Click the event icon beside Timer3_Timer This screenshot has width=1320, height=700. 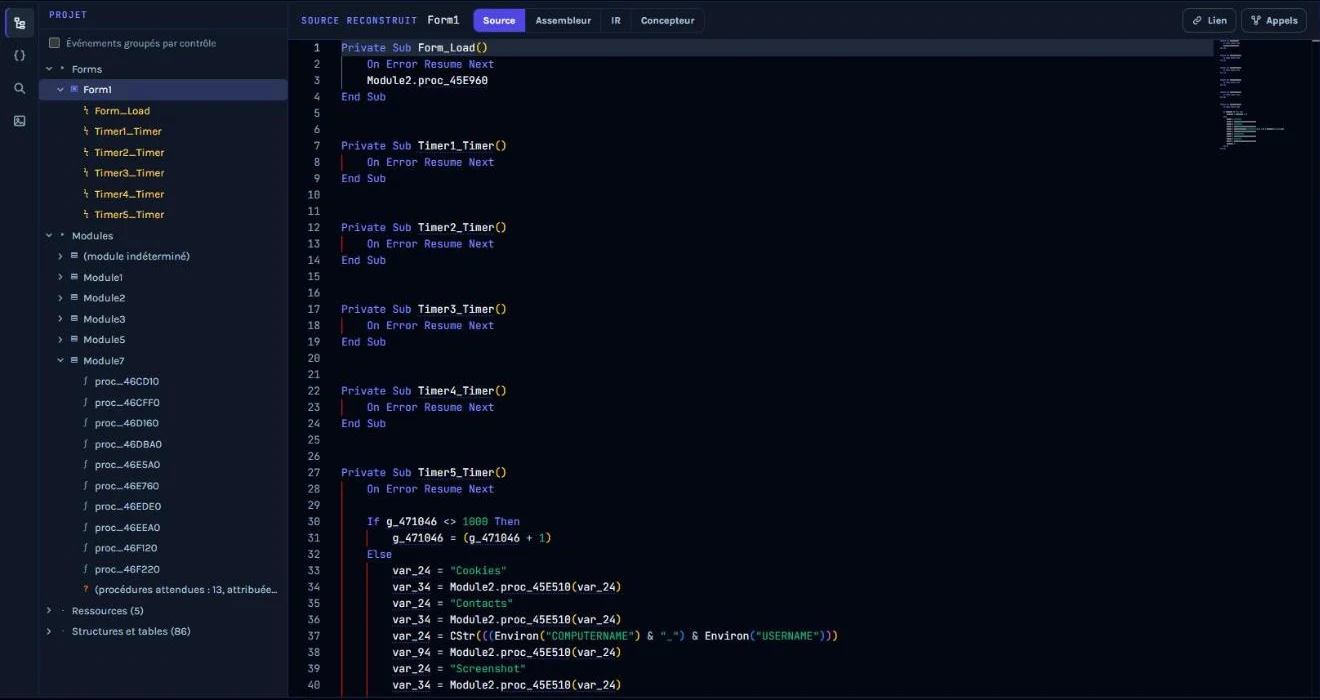[x=86, y=173]
